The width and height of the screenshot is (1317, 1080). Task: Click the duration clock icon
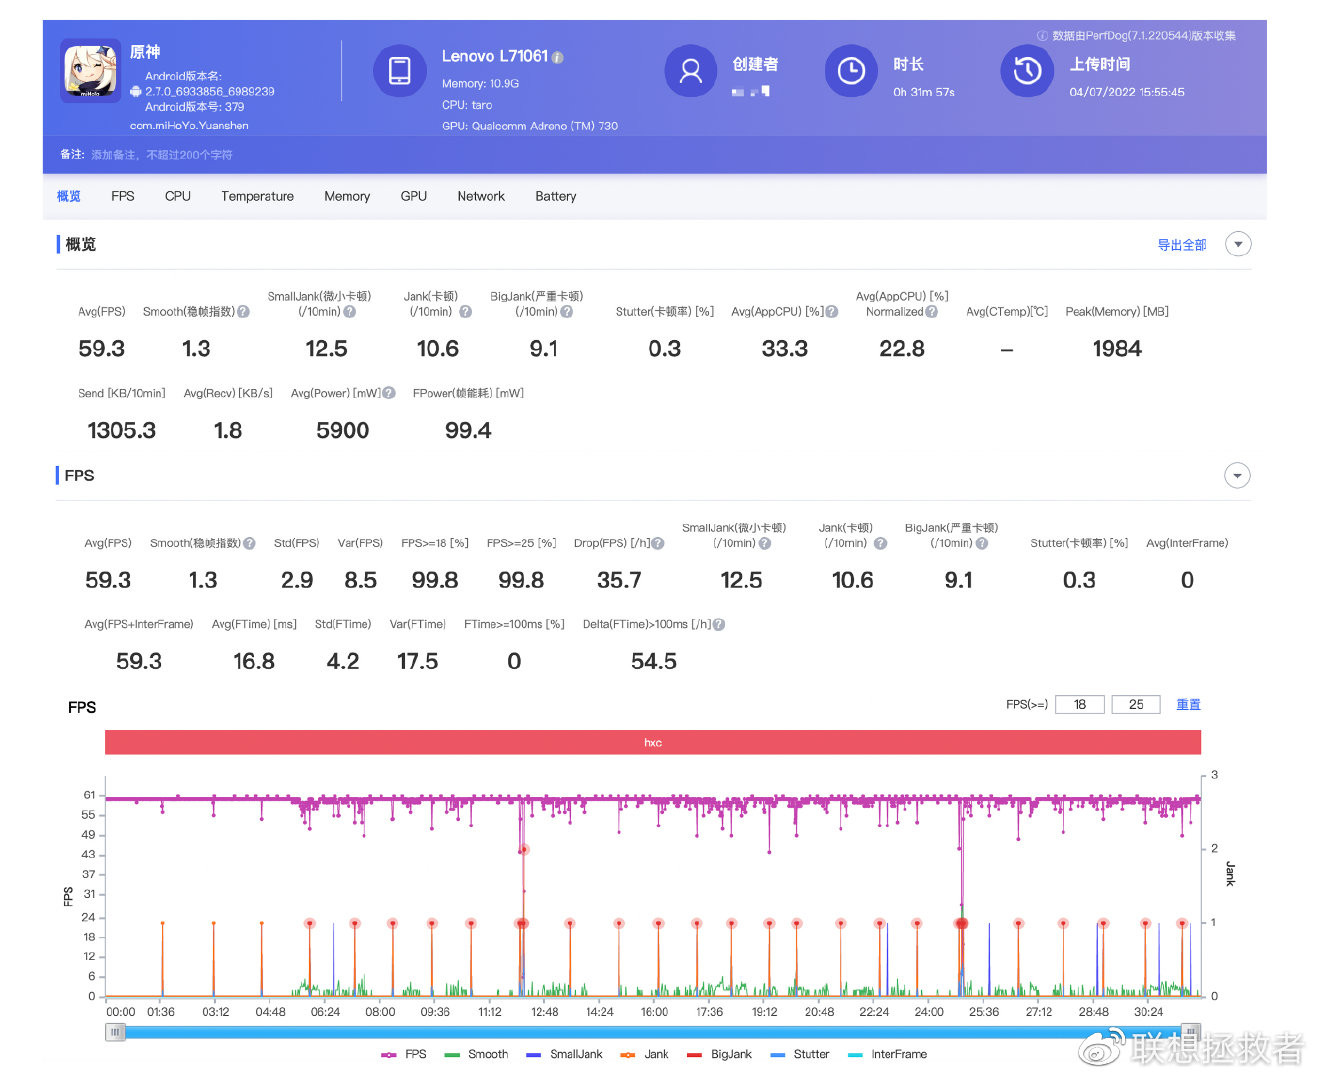[851, 71]
